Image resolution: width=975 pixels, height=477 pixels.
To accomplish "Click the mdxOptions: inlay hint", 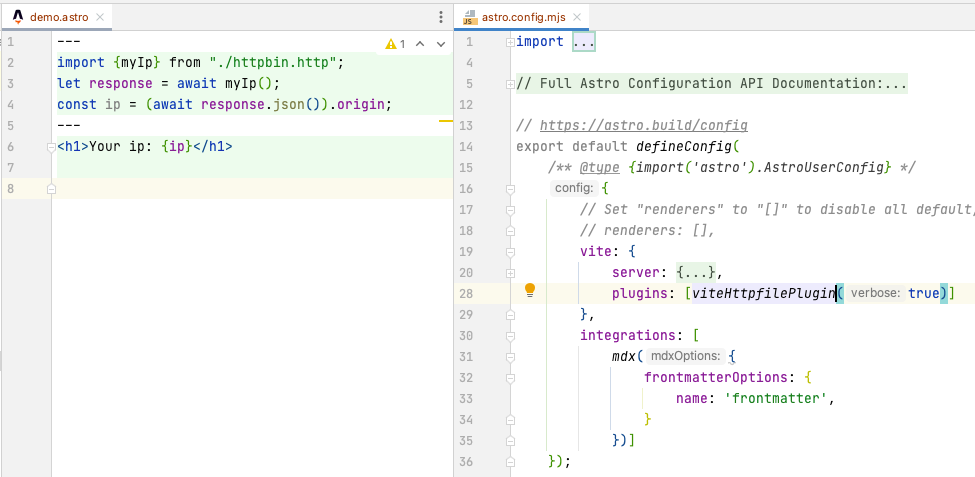I will pyautogui.click(x=685, y=356).
